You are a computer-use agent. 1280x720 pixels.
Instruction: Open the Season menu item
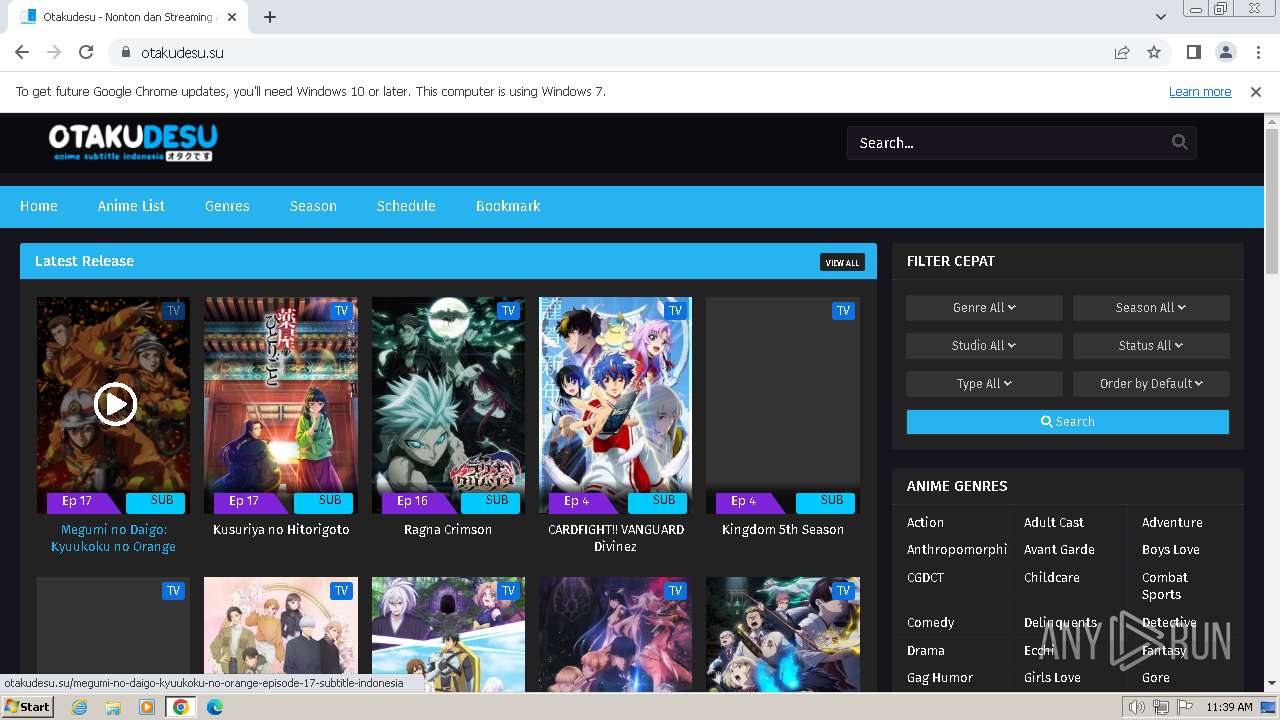(x=313, y=206)
